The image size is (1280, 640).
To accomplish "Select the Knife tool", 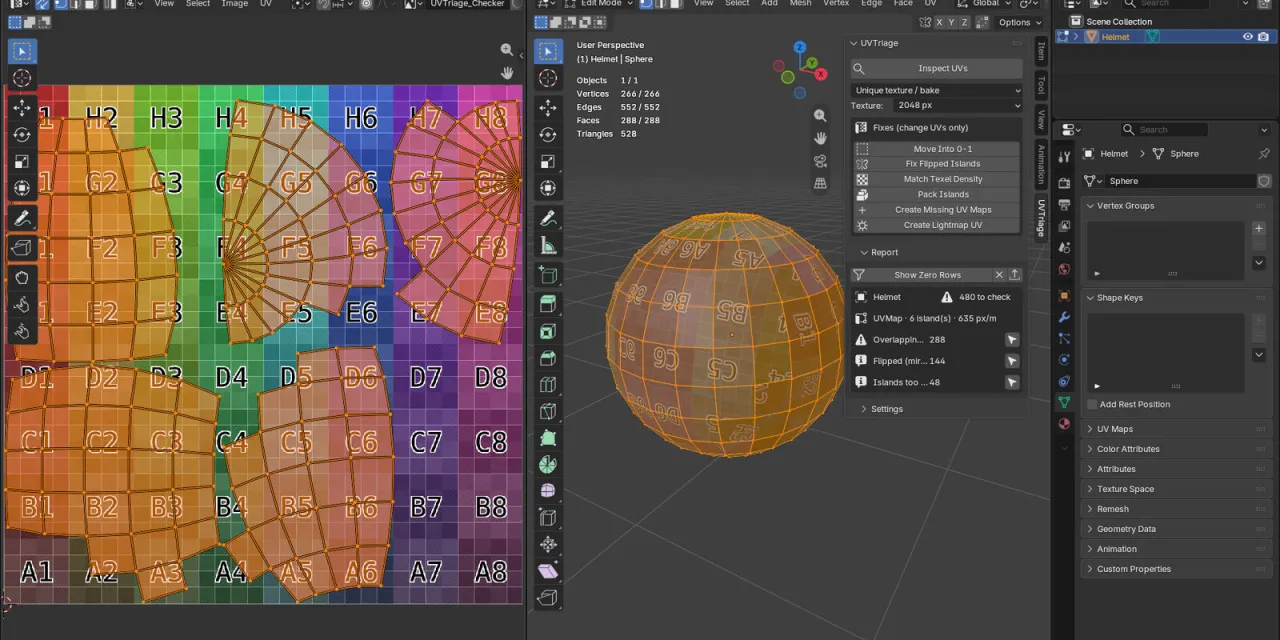I will tap(547, 411).
